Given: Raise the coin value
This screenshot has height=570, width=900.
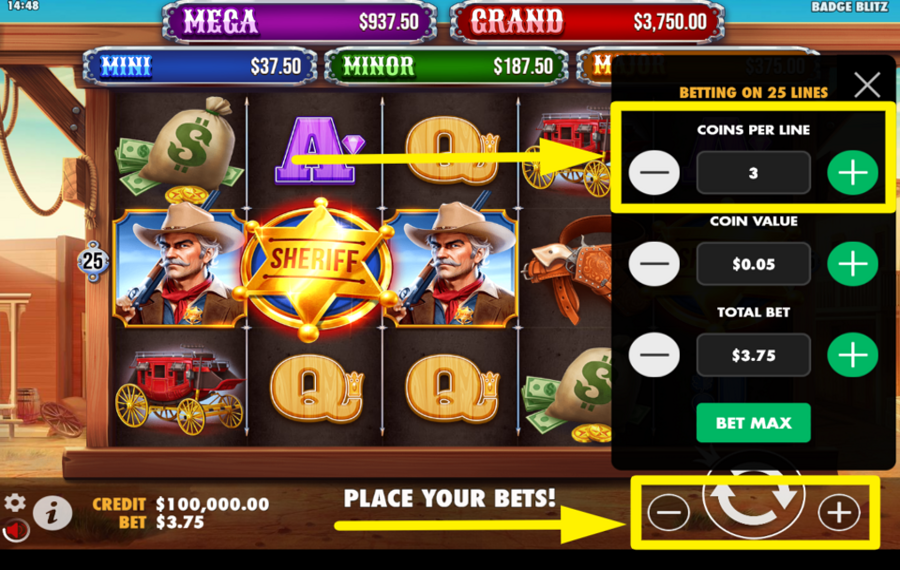Looking at the screenshot, I should click(x=852, y=264).
